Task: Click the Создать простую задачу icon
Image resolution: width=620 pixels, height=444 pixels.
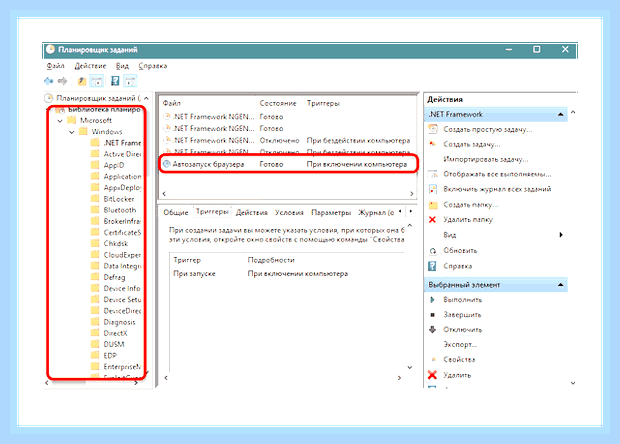Action: [x=433, y=129]
